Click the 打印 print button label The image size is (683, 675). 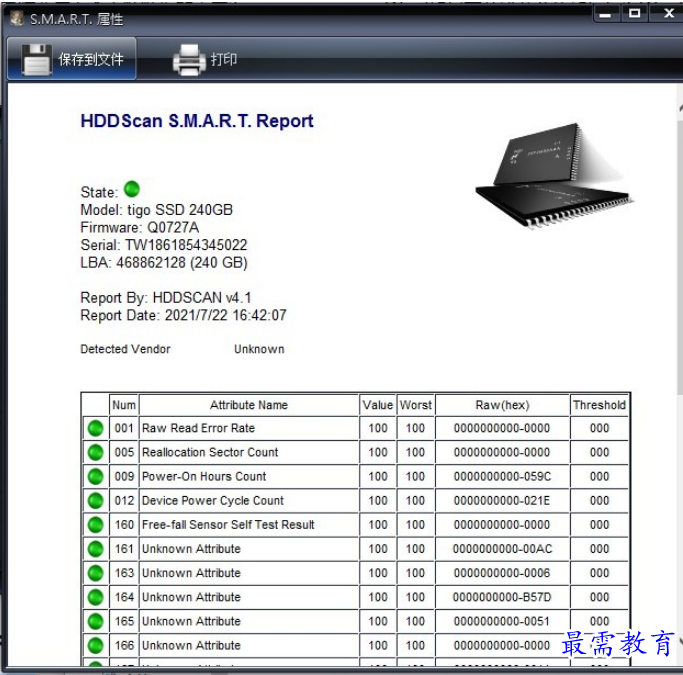224,59
